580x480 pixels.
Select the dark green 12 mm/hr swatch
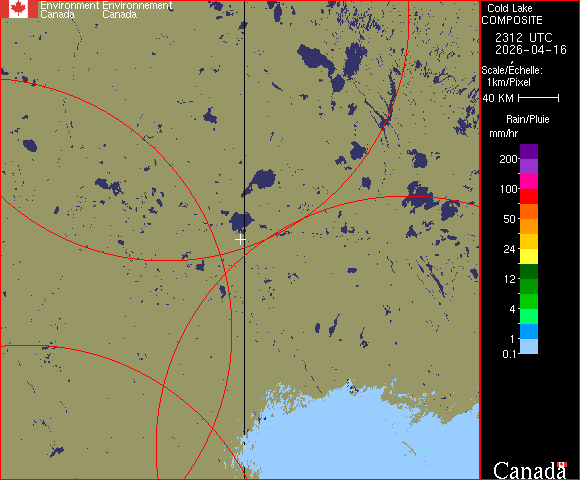529,272
